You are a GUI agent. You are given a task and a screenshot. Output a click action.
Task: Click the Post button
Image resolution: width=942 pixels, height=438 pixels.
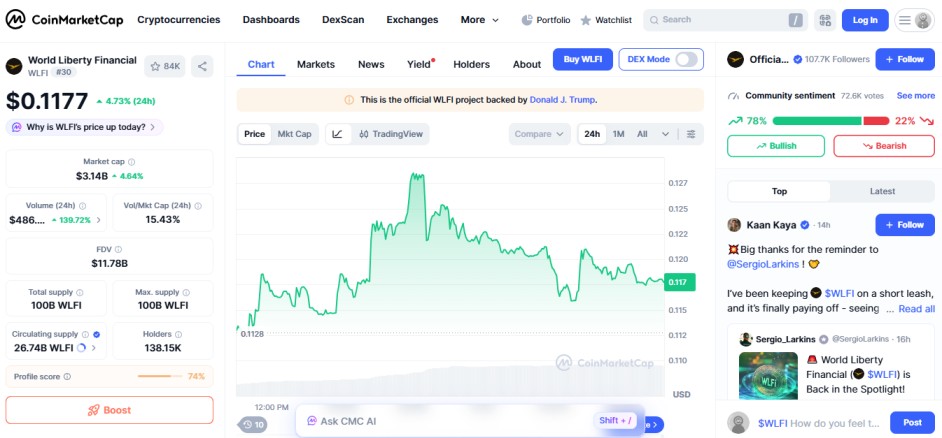(912, 422)
